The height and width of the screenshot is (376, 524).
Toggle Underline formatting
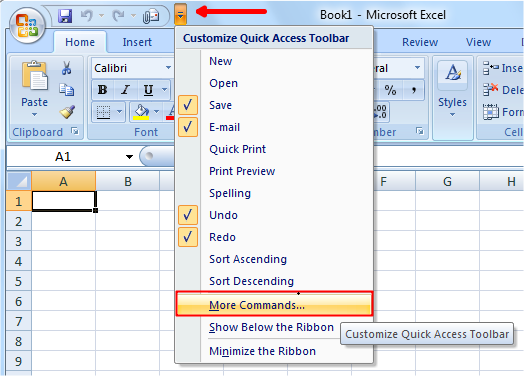(148, 90)
